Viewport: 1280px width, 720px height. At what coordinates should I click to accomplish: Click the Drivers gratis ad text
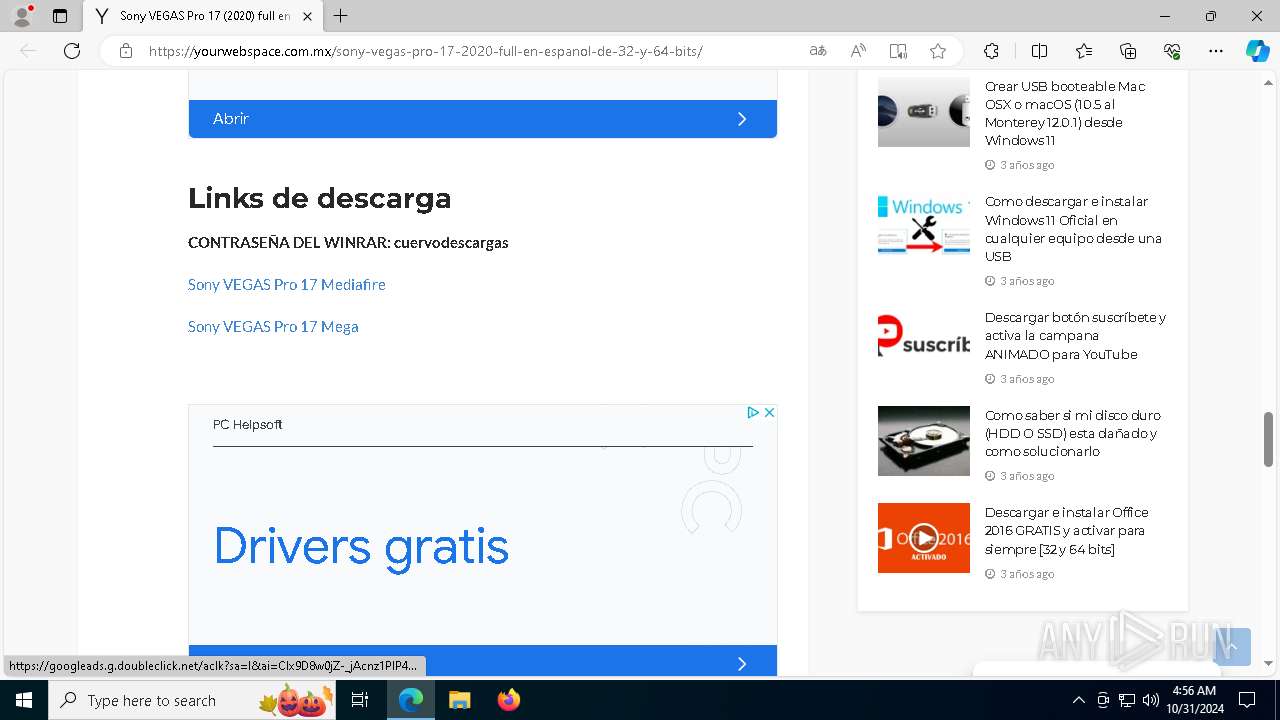[x=361, y=546]
